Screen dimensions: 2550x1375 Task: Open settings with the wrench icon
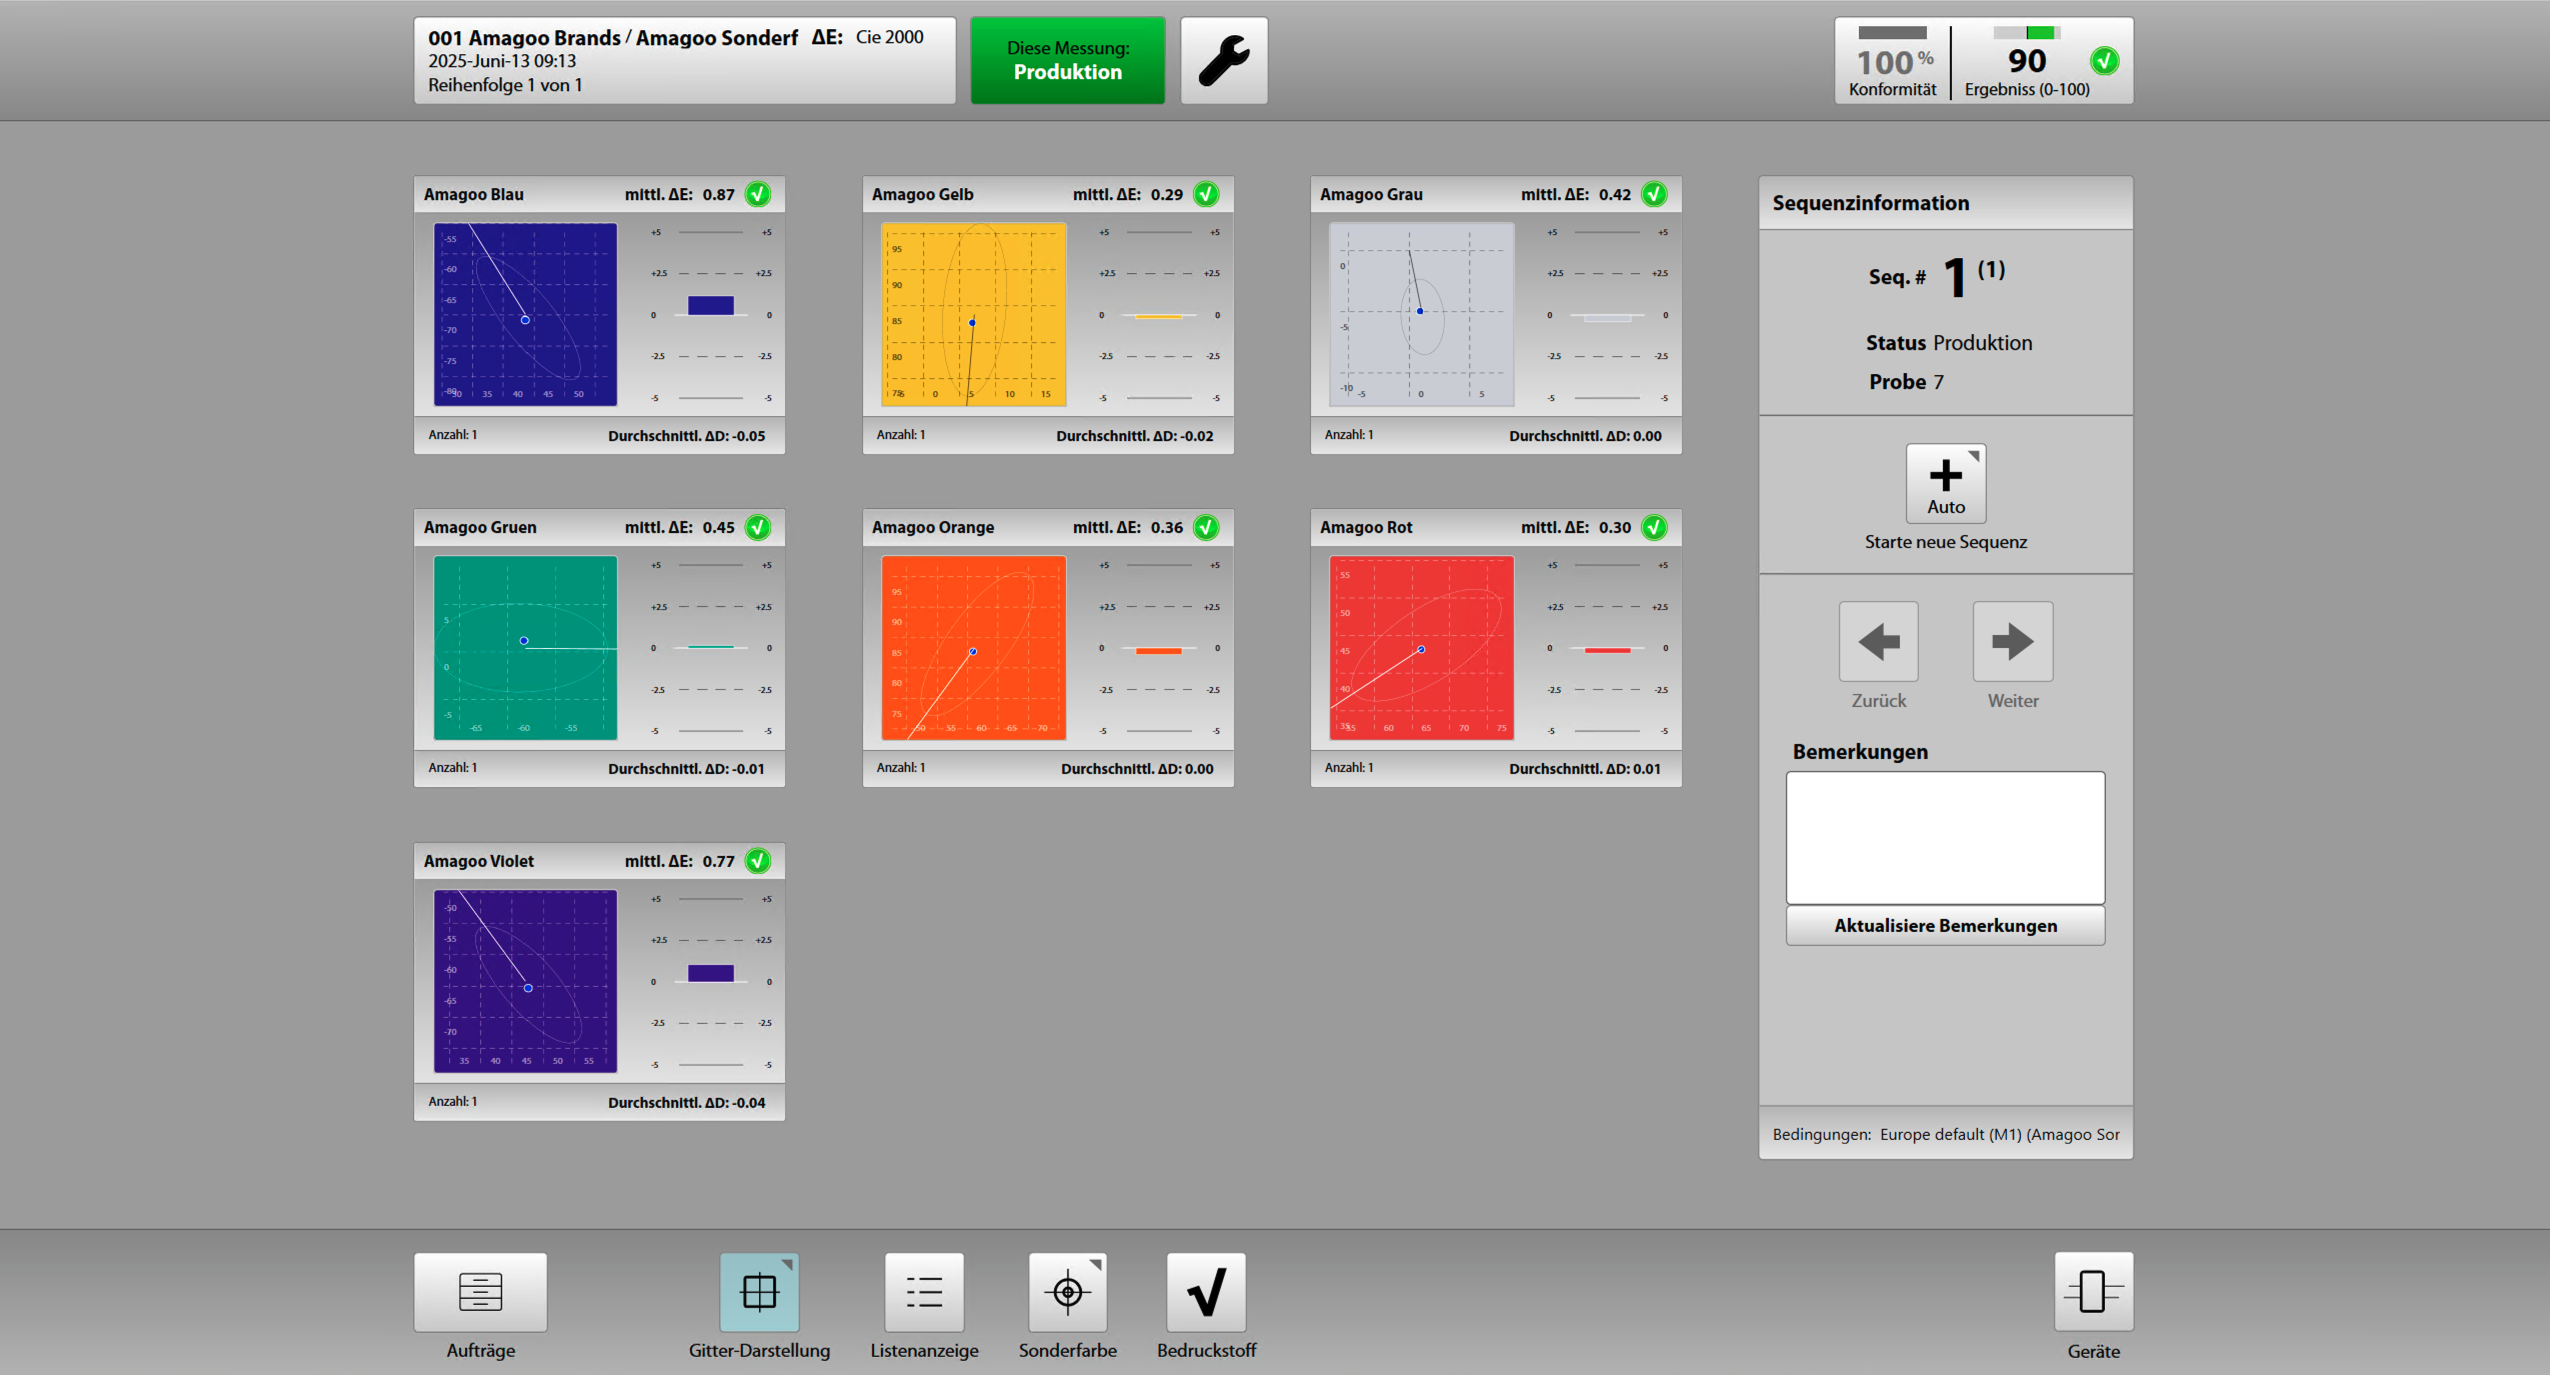[1223, 60]
